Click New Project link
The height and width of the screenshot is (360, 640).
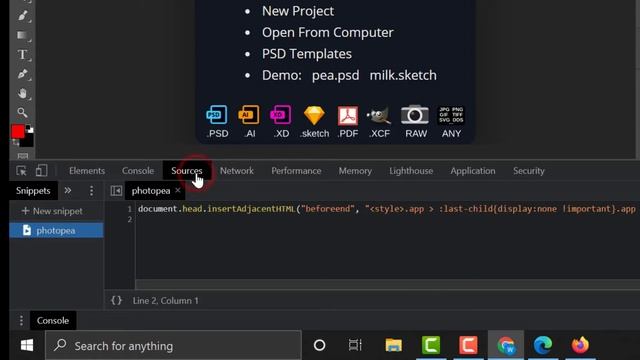[298, 11]
